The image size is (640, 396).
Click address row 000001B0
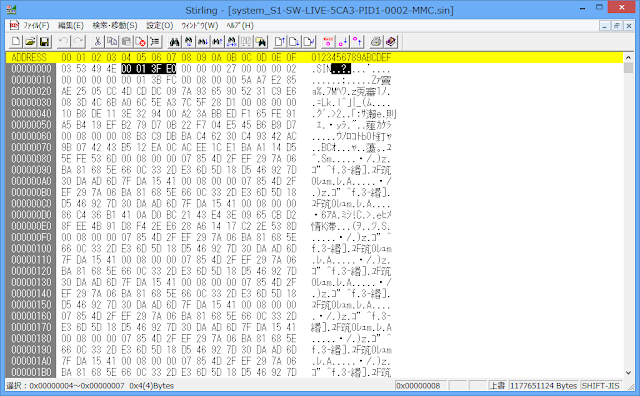[x=31, y=372]
